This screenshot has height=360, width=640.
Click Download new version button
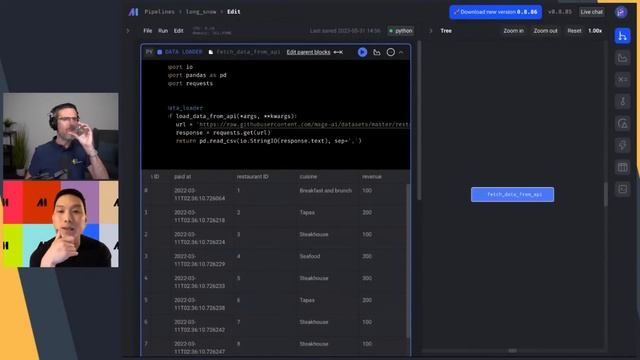pyautogui.click(x=496, y=12)
